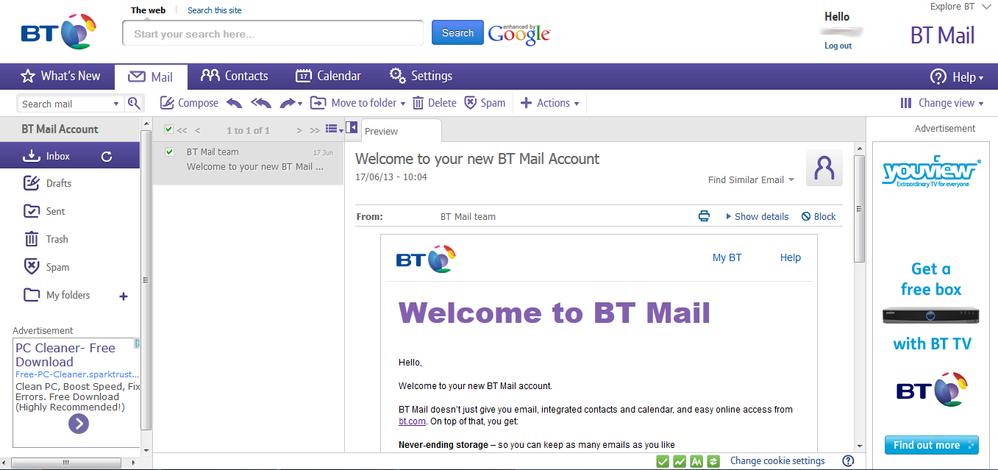Screen dimensions: 998x470
Task: Open the Help dropdown in navigation bar
Action: click(957, 77)
